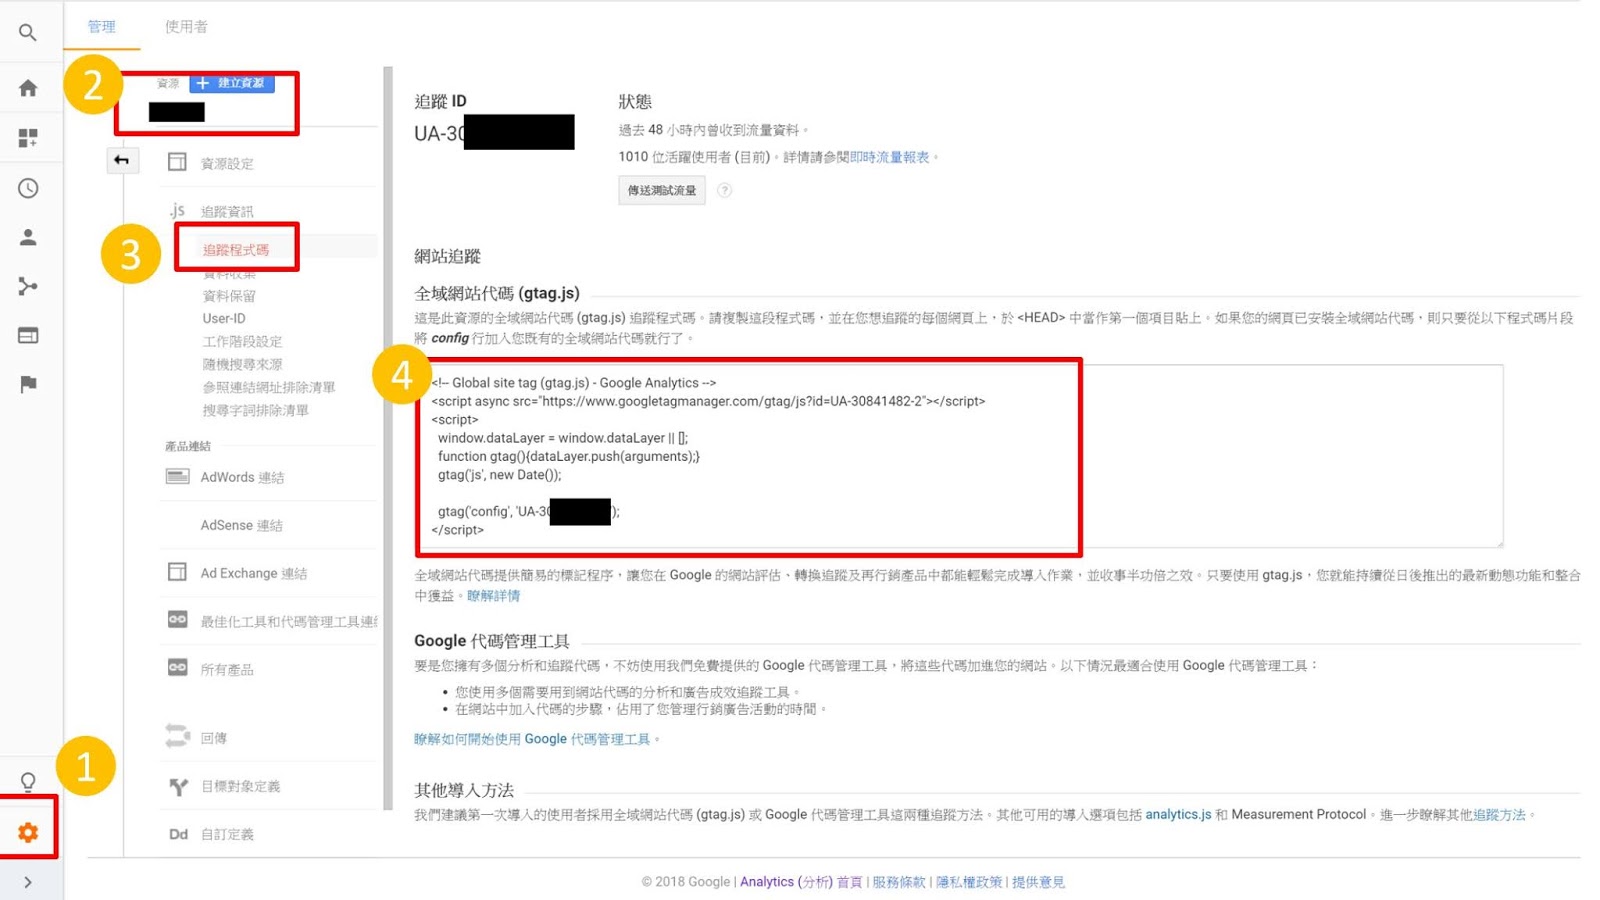This screenshot has height=900, width=1600.
Task: Click the Dd icon for 自訂定義
Action: (178, 834)
